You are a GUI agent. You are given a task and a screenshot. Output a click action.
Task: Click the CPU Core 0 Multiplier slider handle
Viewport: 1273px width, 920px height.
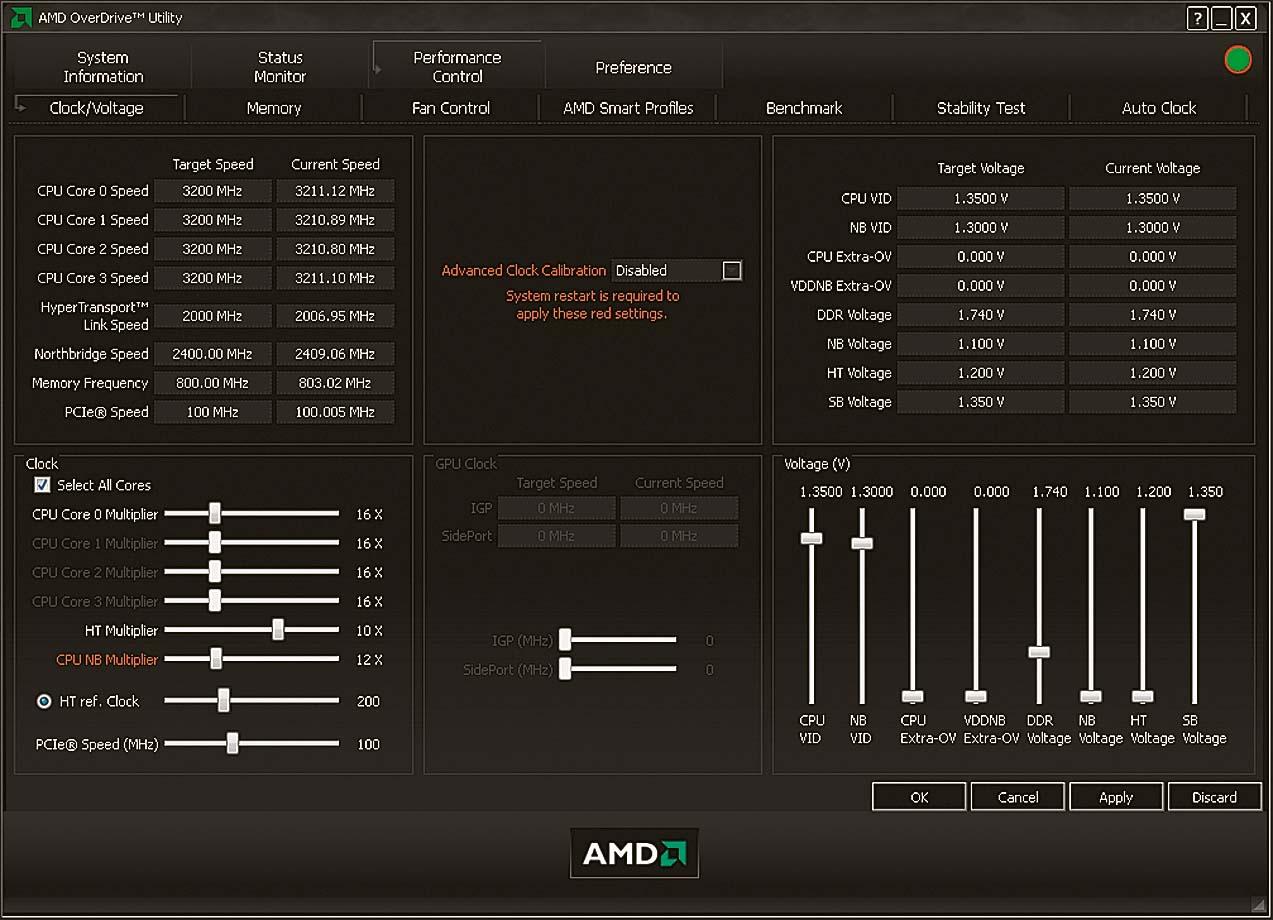pos(214,514)
